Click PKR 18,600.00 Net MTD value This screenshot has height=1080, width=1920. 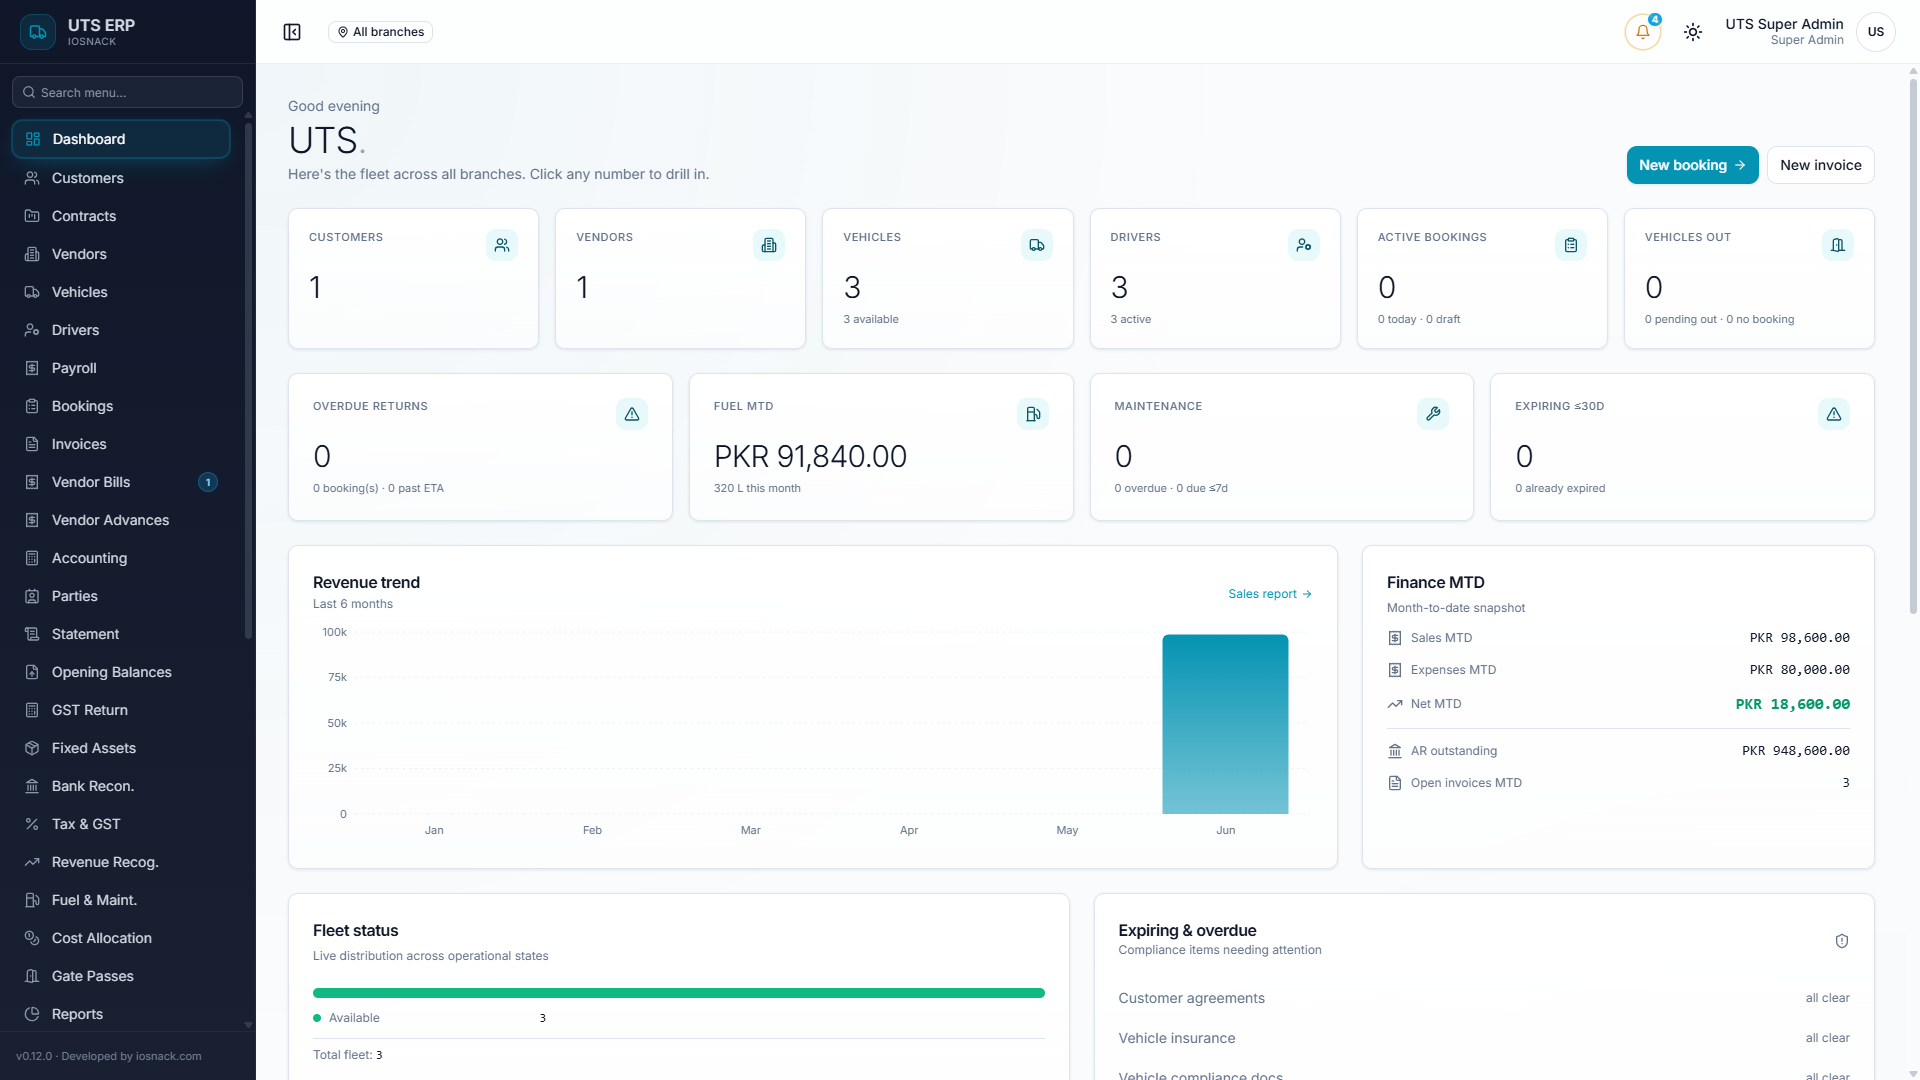(x=1792, y=704)
